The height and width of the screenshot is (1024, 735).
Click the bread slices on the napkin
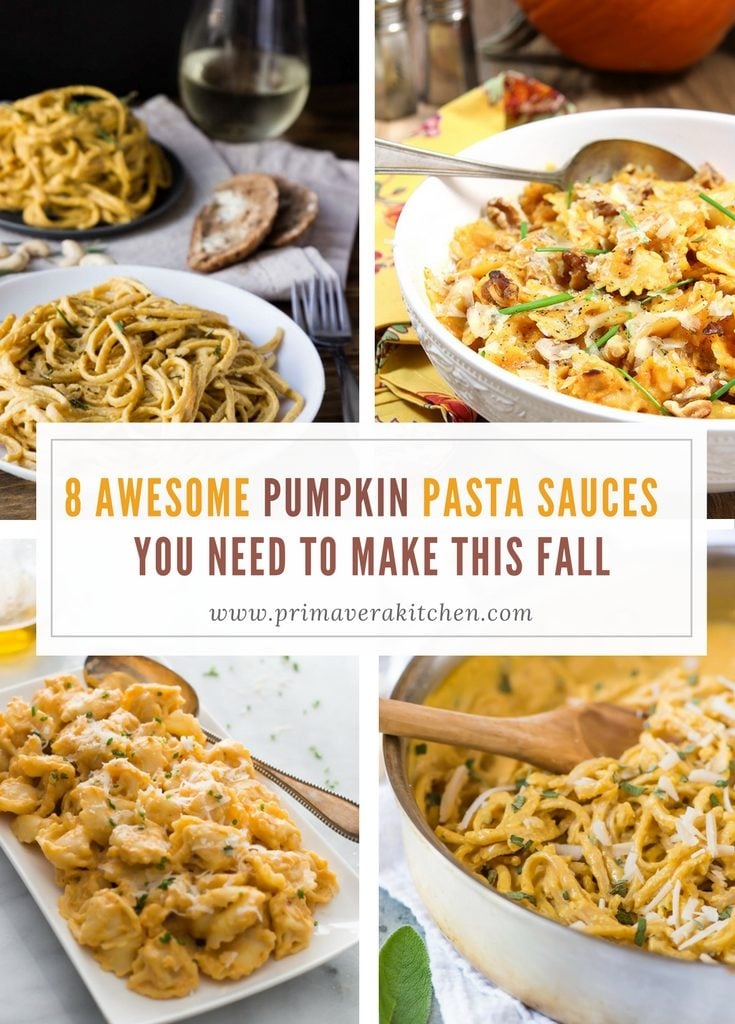pos(253,221)
